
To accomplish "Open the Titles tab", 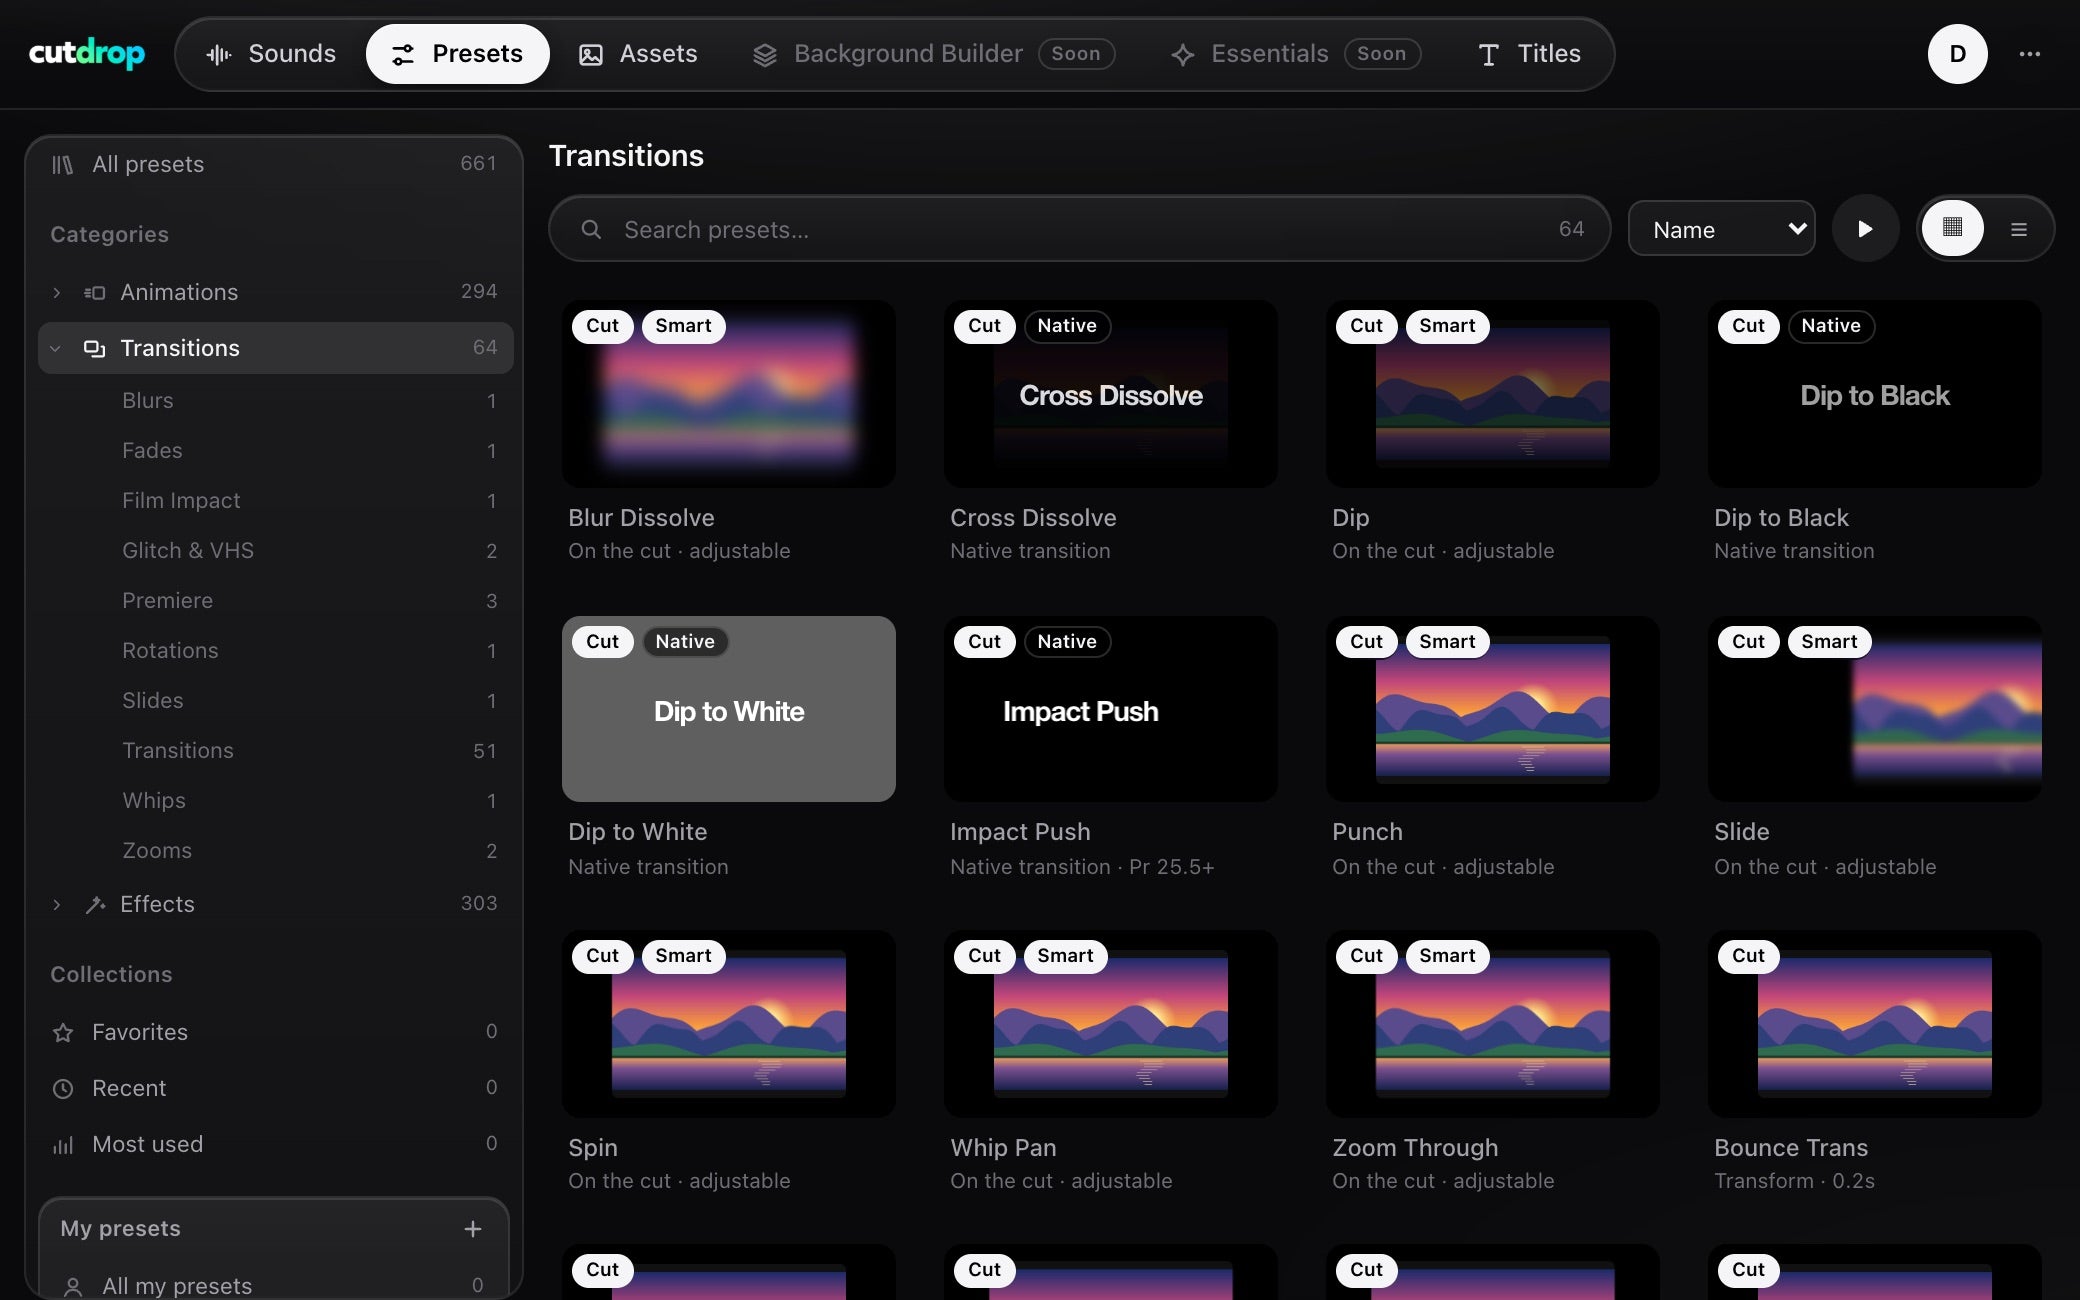I will pyautogui.click(x=1529, y=54).
